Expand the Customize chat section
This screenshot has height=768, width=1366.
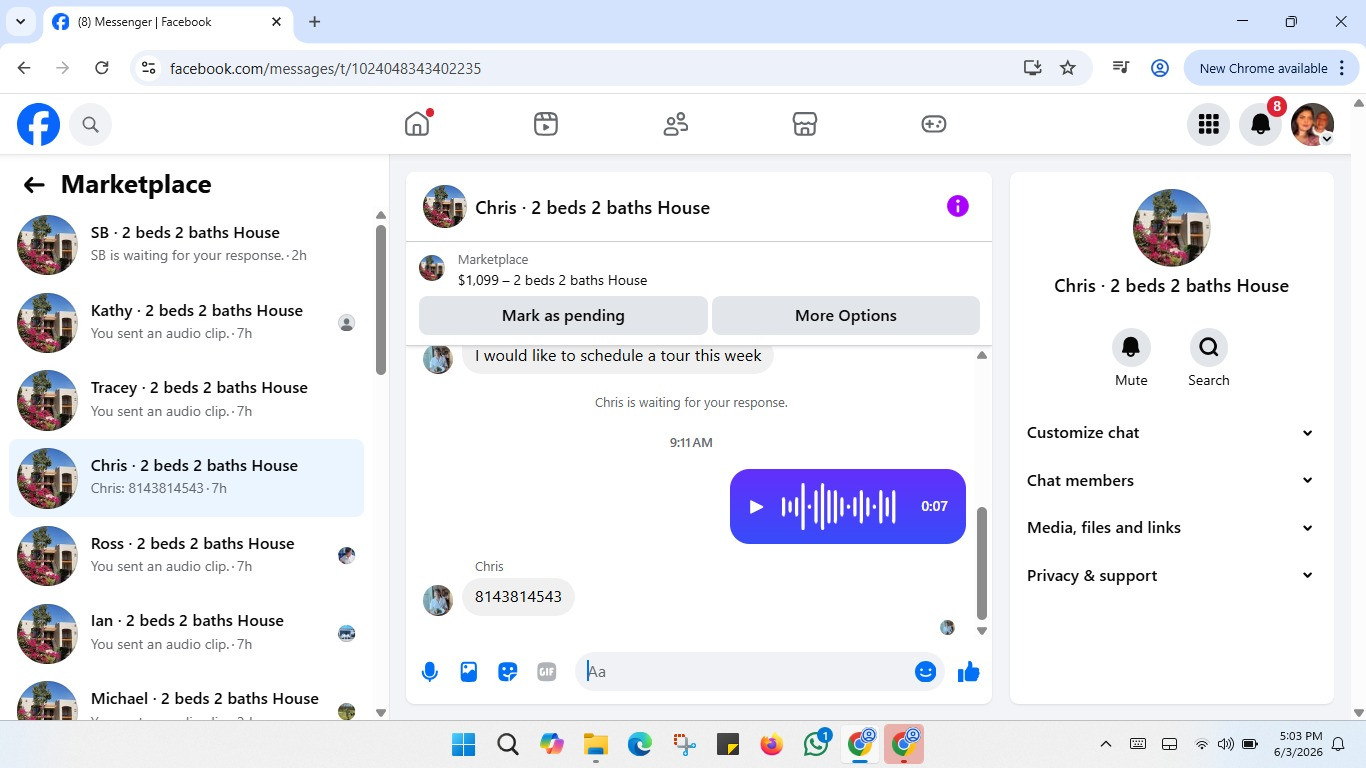click(1171, 433)
